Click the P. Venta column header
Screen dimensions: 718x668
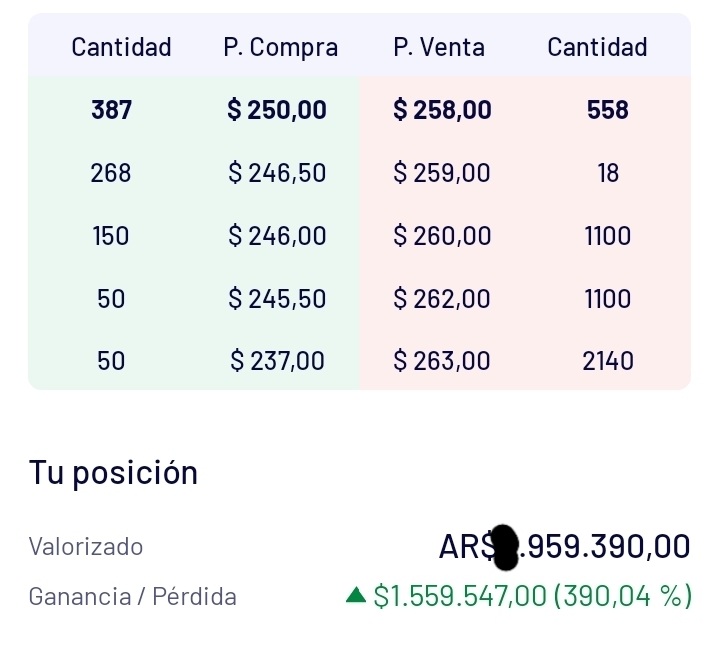coord(439,47)
